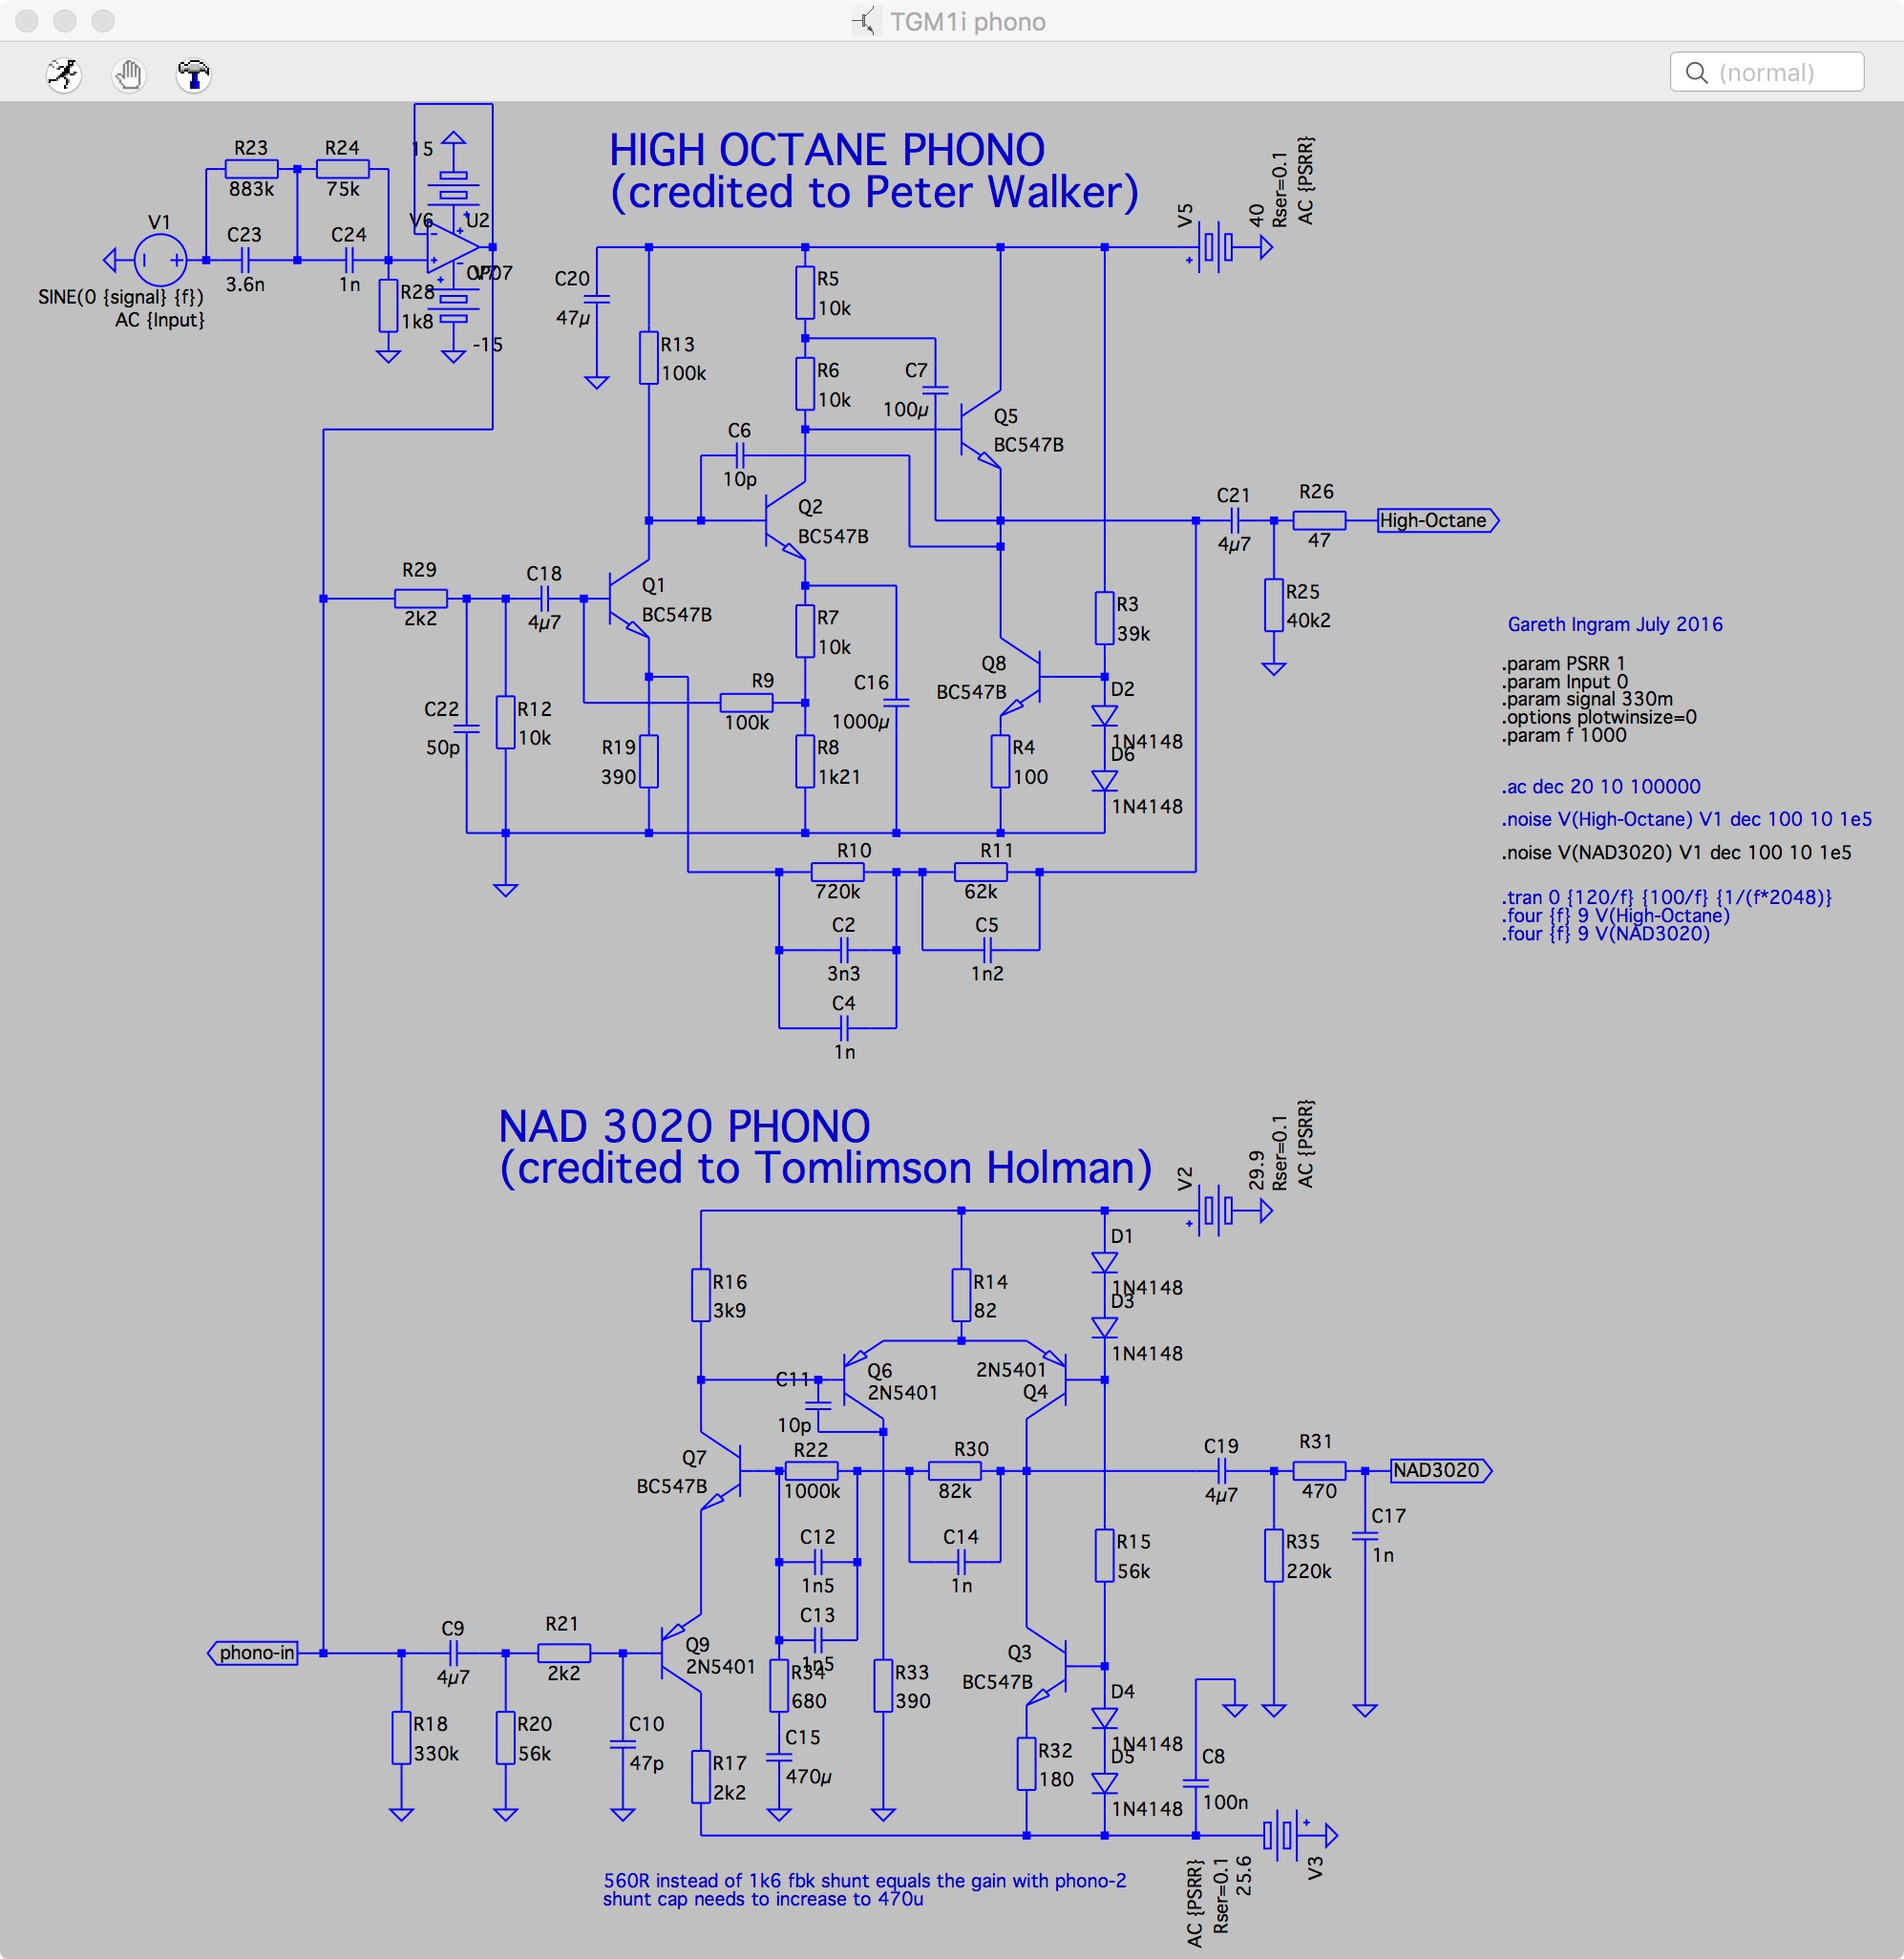
Task: Click the HIGH OCTANE PHONO title text
Action: coord(827,151)
